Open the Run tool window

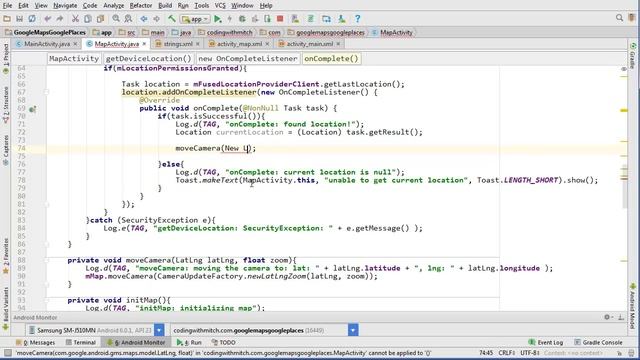pos(189,342)
